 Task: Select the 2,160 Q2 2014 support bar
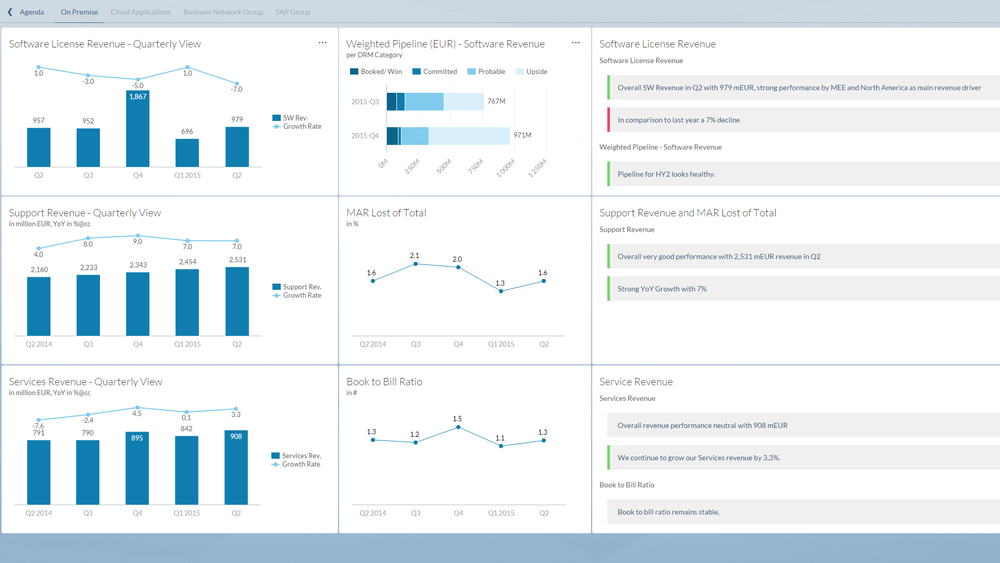(39, 306)
